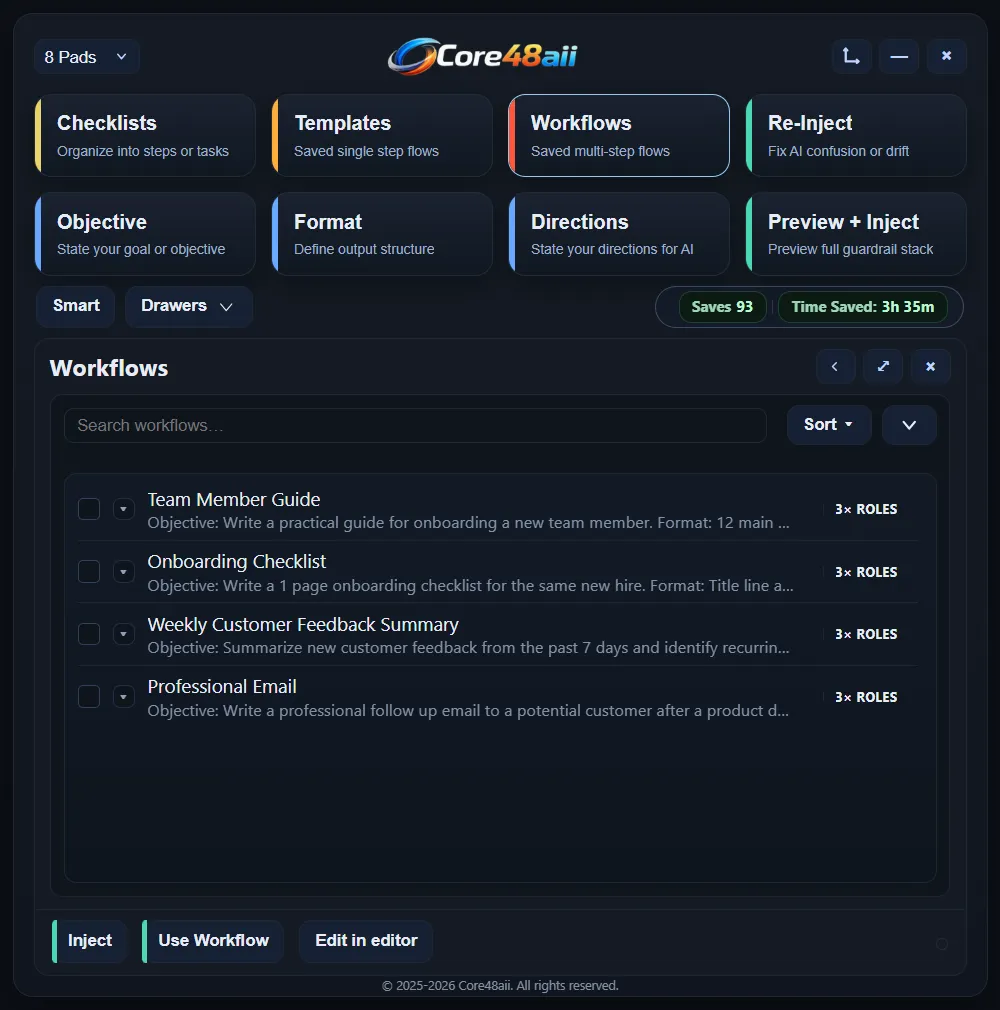The width and height of the screenshot is (1000, 1010).
Task: Minimize the Core48aii panel
Action: click(x=899, y=57)
